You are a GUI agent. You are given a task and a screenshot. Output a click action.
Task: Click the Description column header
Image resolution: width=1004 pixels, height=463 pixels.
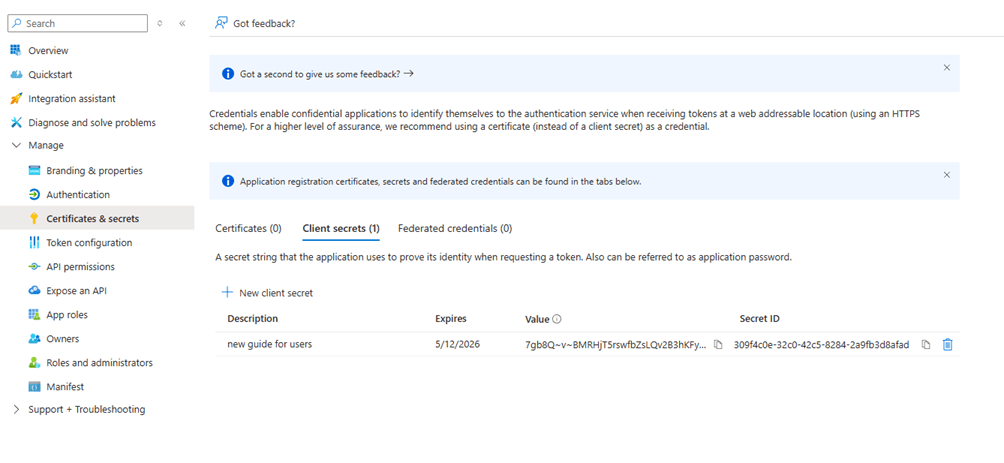[x=253, y=319]
